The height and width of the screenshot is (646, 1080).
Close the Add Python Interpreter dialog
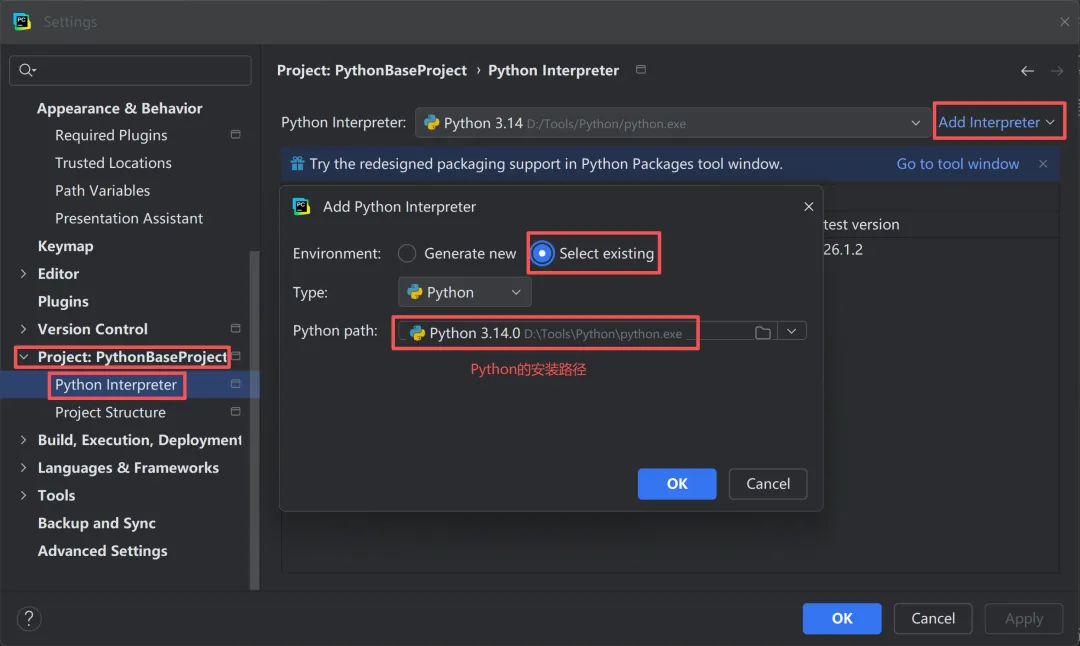pos(809,207)
